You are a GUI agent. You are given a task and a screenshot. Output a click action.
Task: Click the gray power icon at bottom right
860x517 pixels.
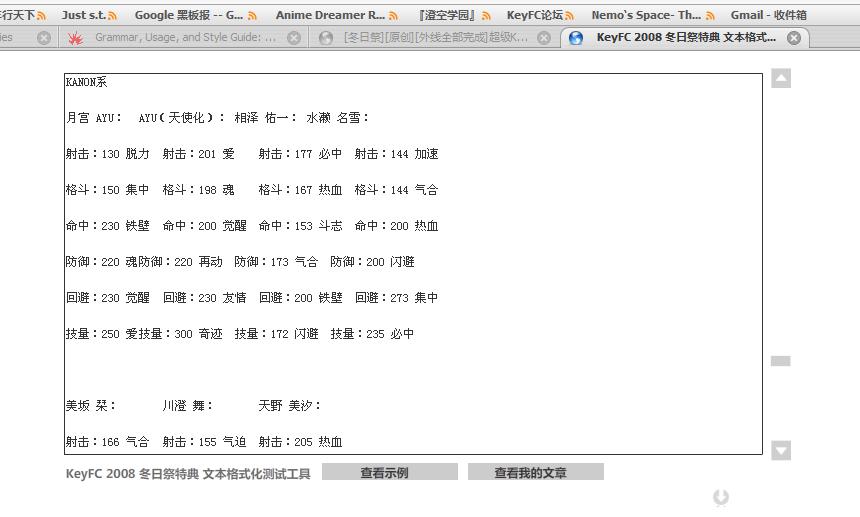(721, 497)
